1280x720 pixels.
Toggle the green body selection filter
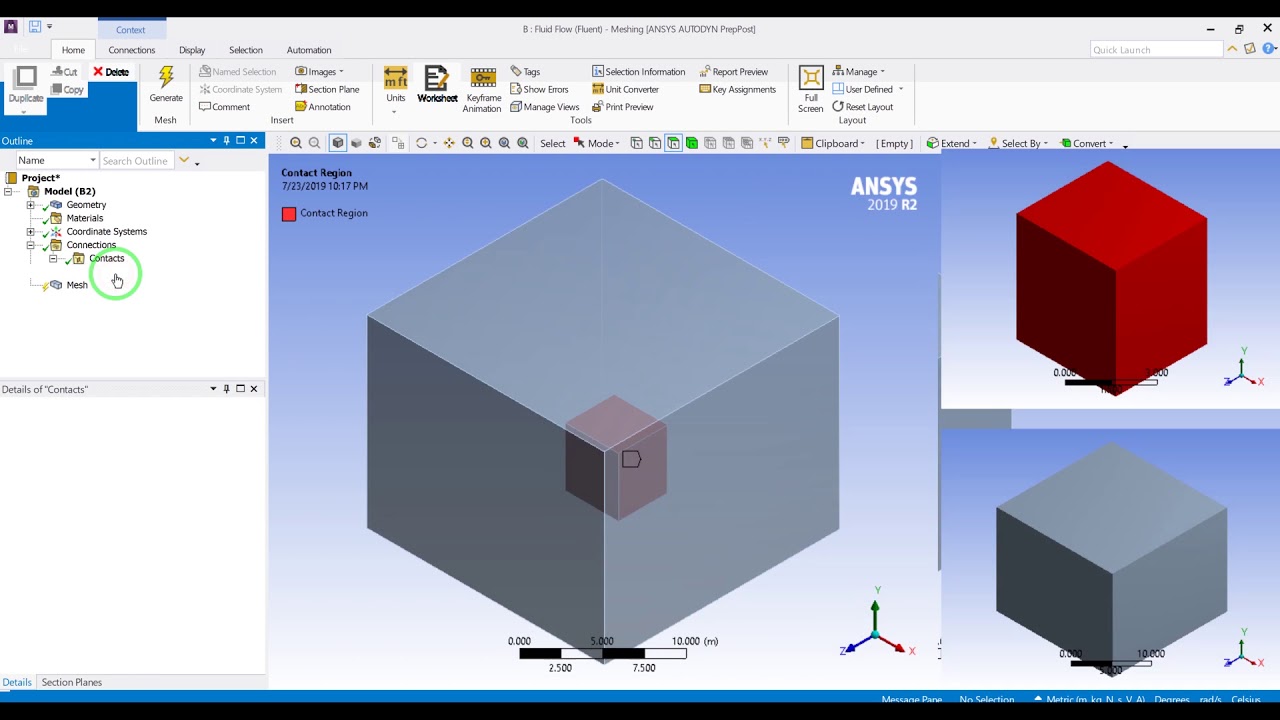click(x=692, y=143)
